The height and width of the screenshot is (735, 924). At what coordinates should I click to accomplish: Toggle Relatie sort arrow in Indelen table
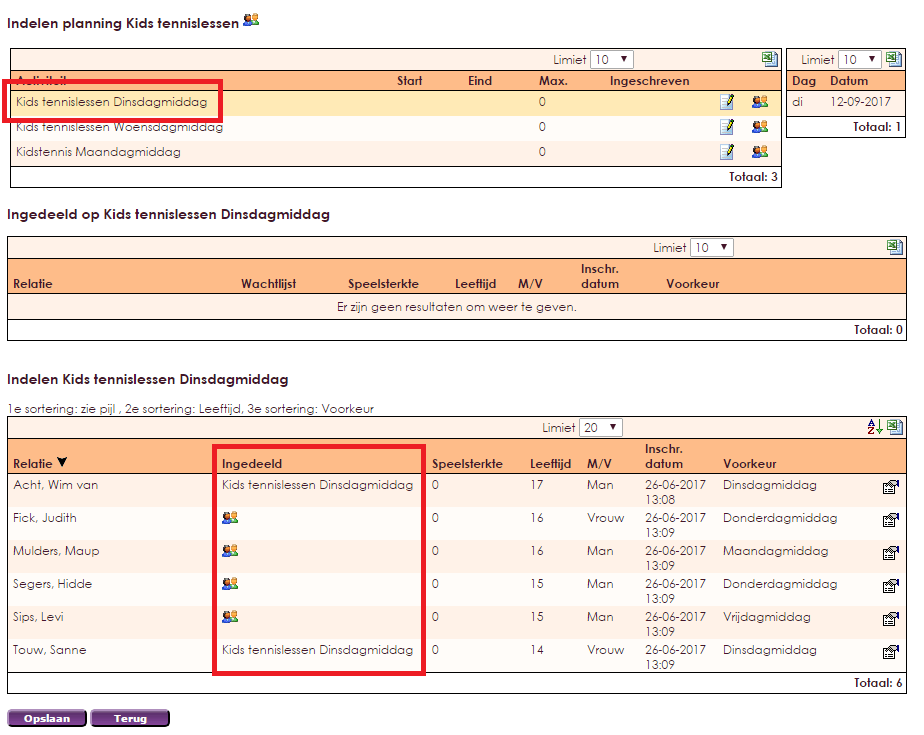pyautogui.click(x=62, y=462)
